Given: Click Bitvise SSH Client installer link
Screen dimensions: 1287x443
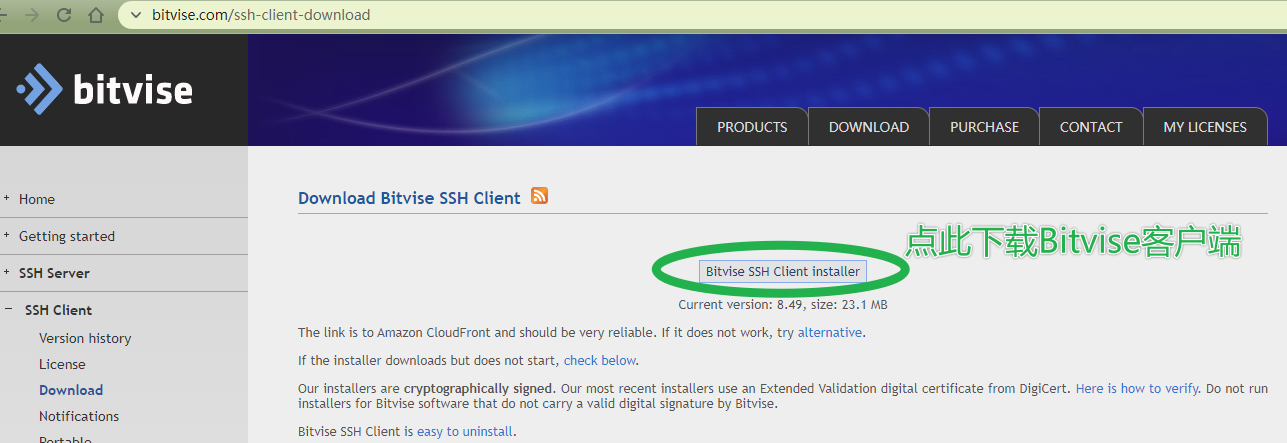Looking at the screenshot, I should point(782,271).
